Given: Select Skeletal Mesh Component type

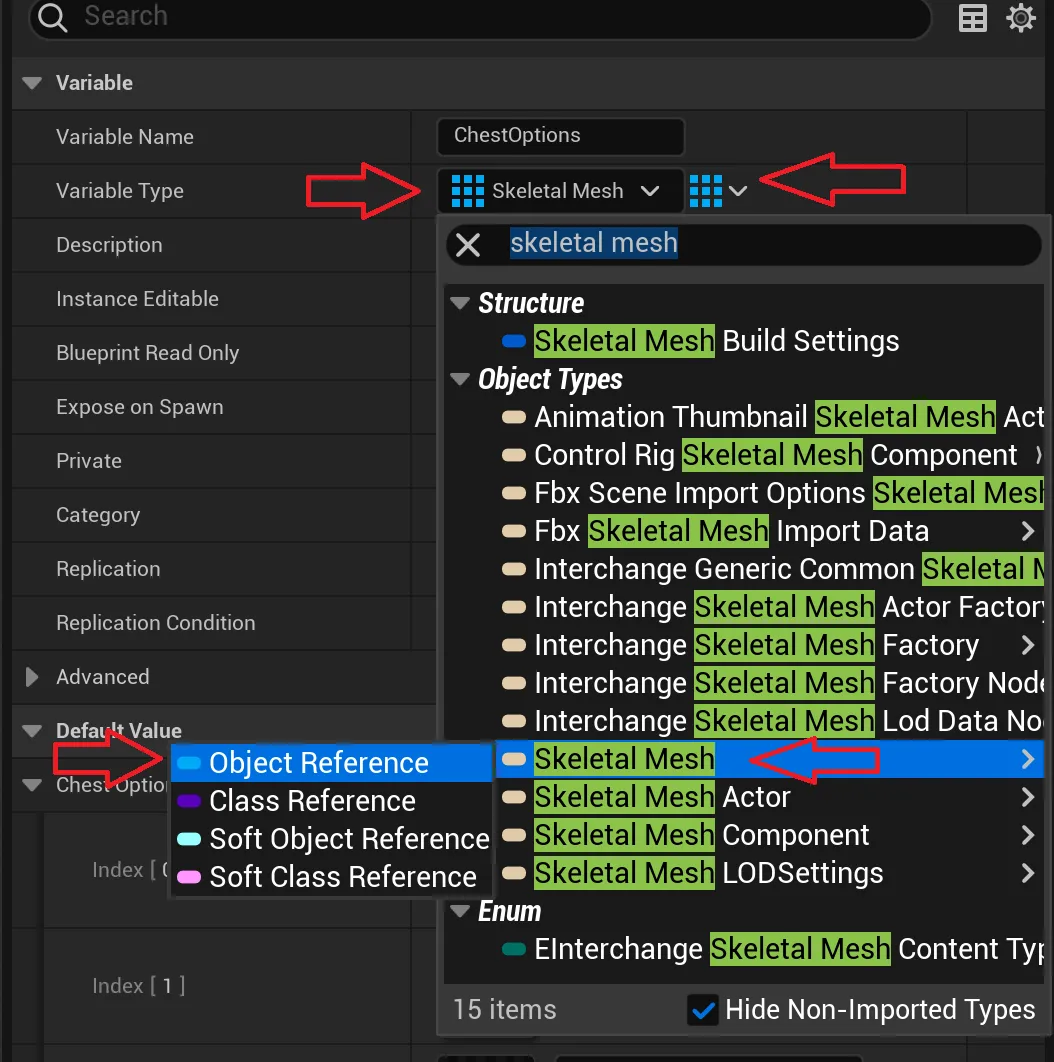Looking at the screenshot, I should click(x=701, y=835).
